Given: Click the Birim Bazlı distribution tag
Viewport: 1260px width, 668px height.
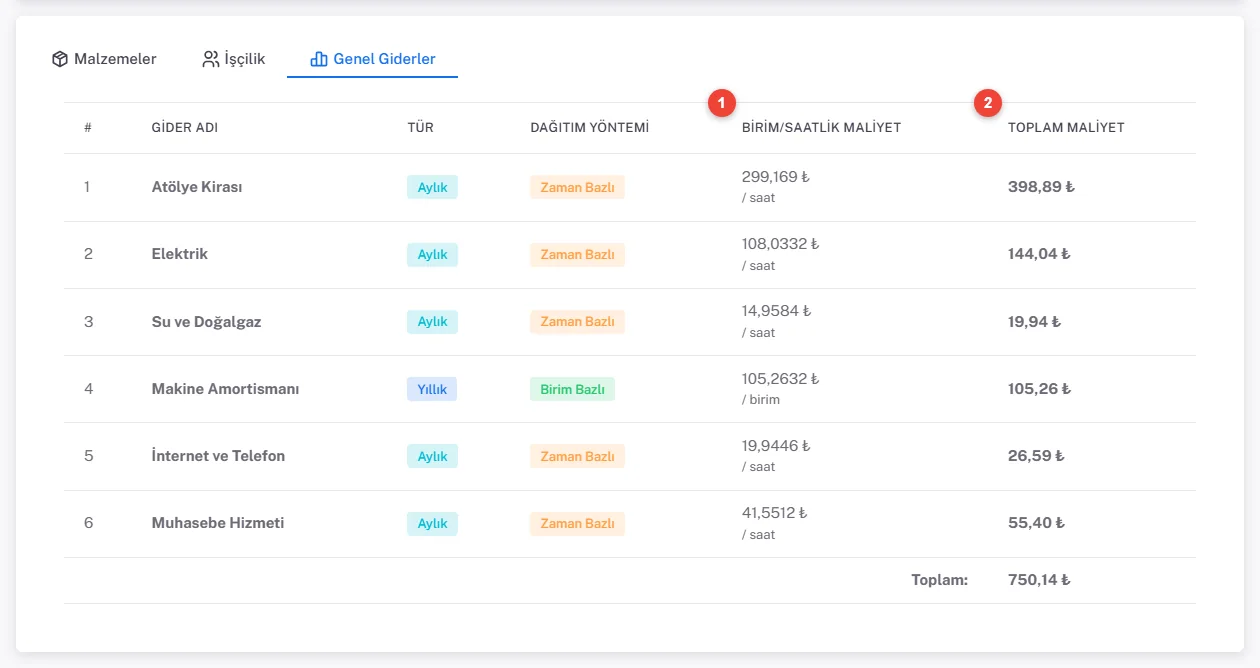Looking at the screenshot, I should coord(572,389).
